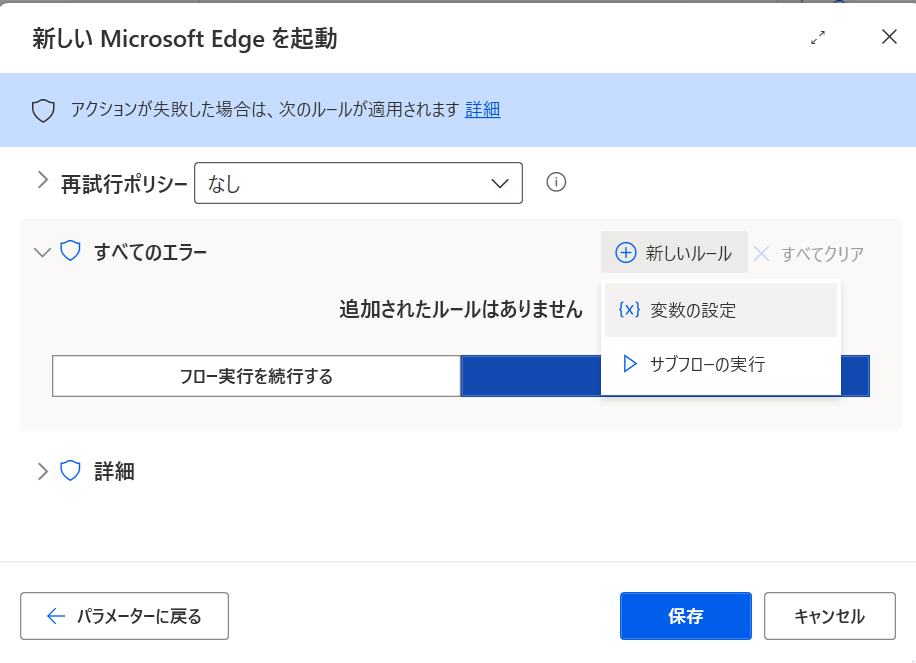Click the 保存 button
Image resolution: width=916 pixels, height=663 pixels.
[x=686, y=616]
